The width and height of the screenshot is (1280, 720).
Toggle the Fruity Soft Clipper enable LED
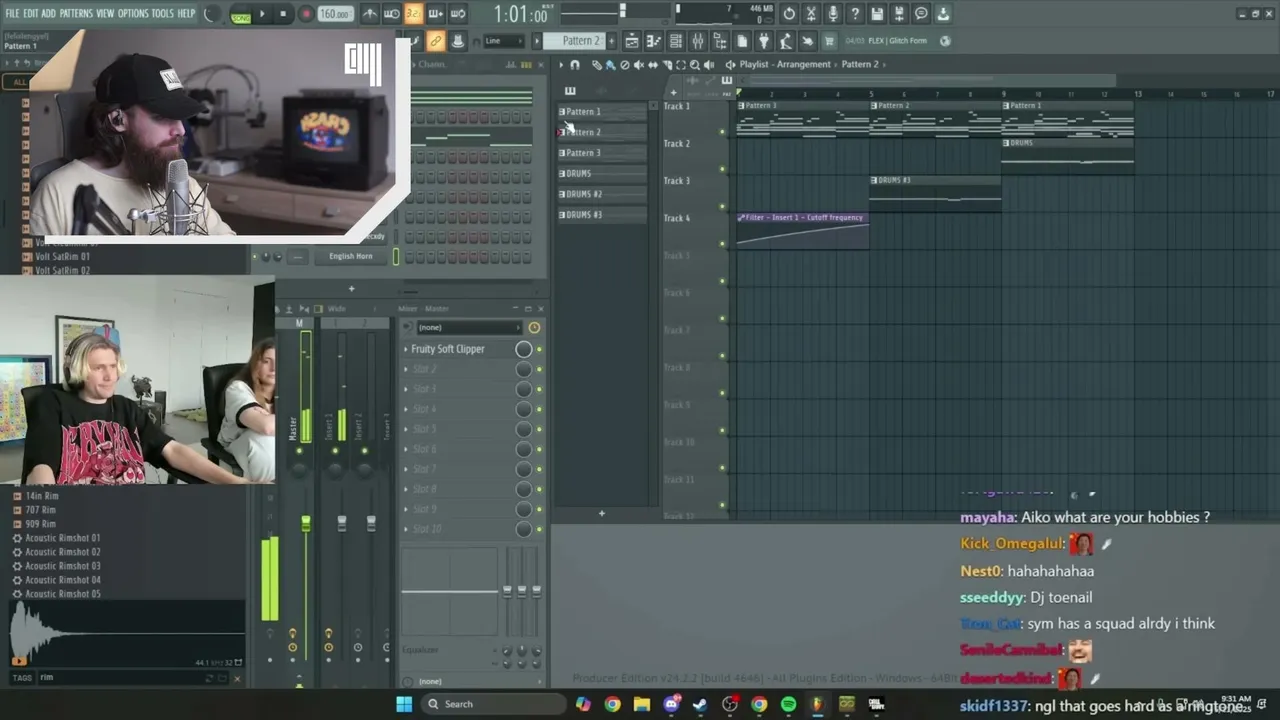point(539,349)
